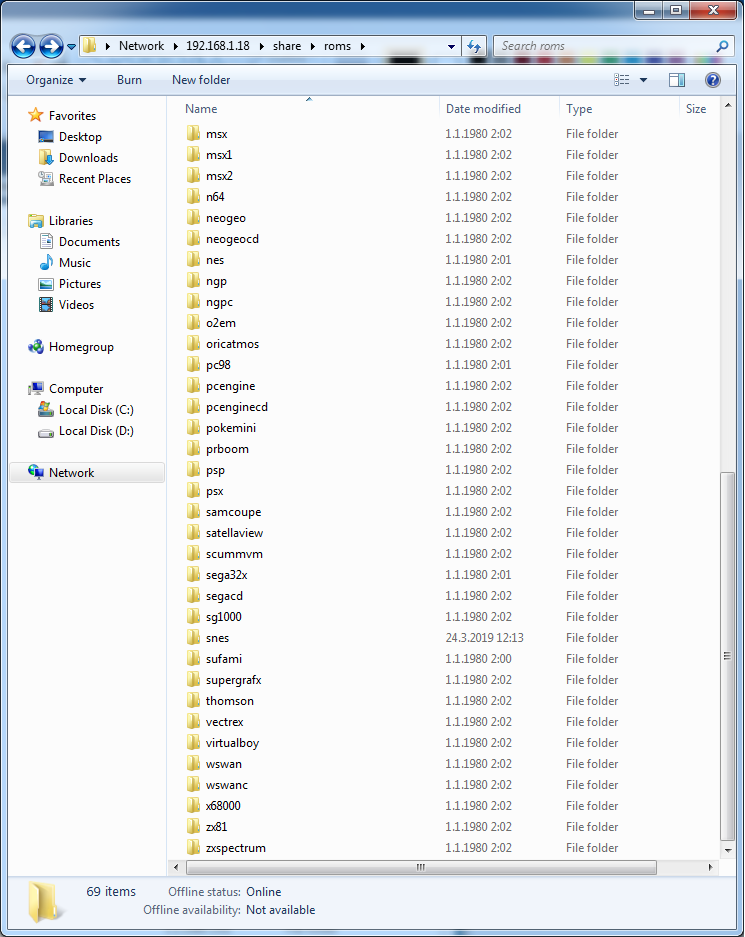This screenshot has width=745, height=937.
Task: Open Recent Places in the navigation pane
Action: point(94,179)
